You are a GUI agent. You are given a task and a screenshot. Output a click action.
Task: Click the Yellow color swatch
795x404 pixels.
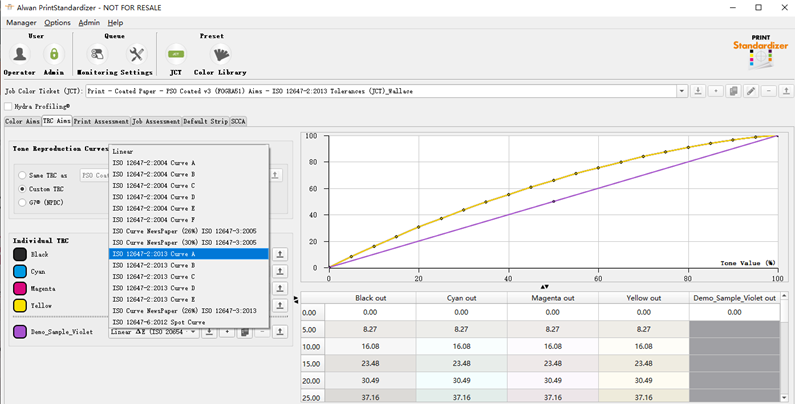[x=20, y=306]
